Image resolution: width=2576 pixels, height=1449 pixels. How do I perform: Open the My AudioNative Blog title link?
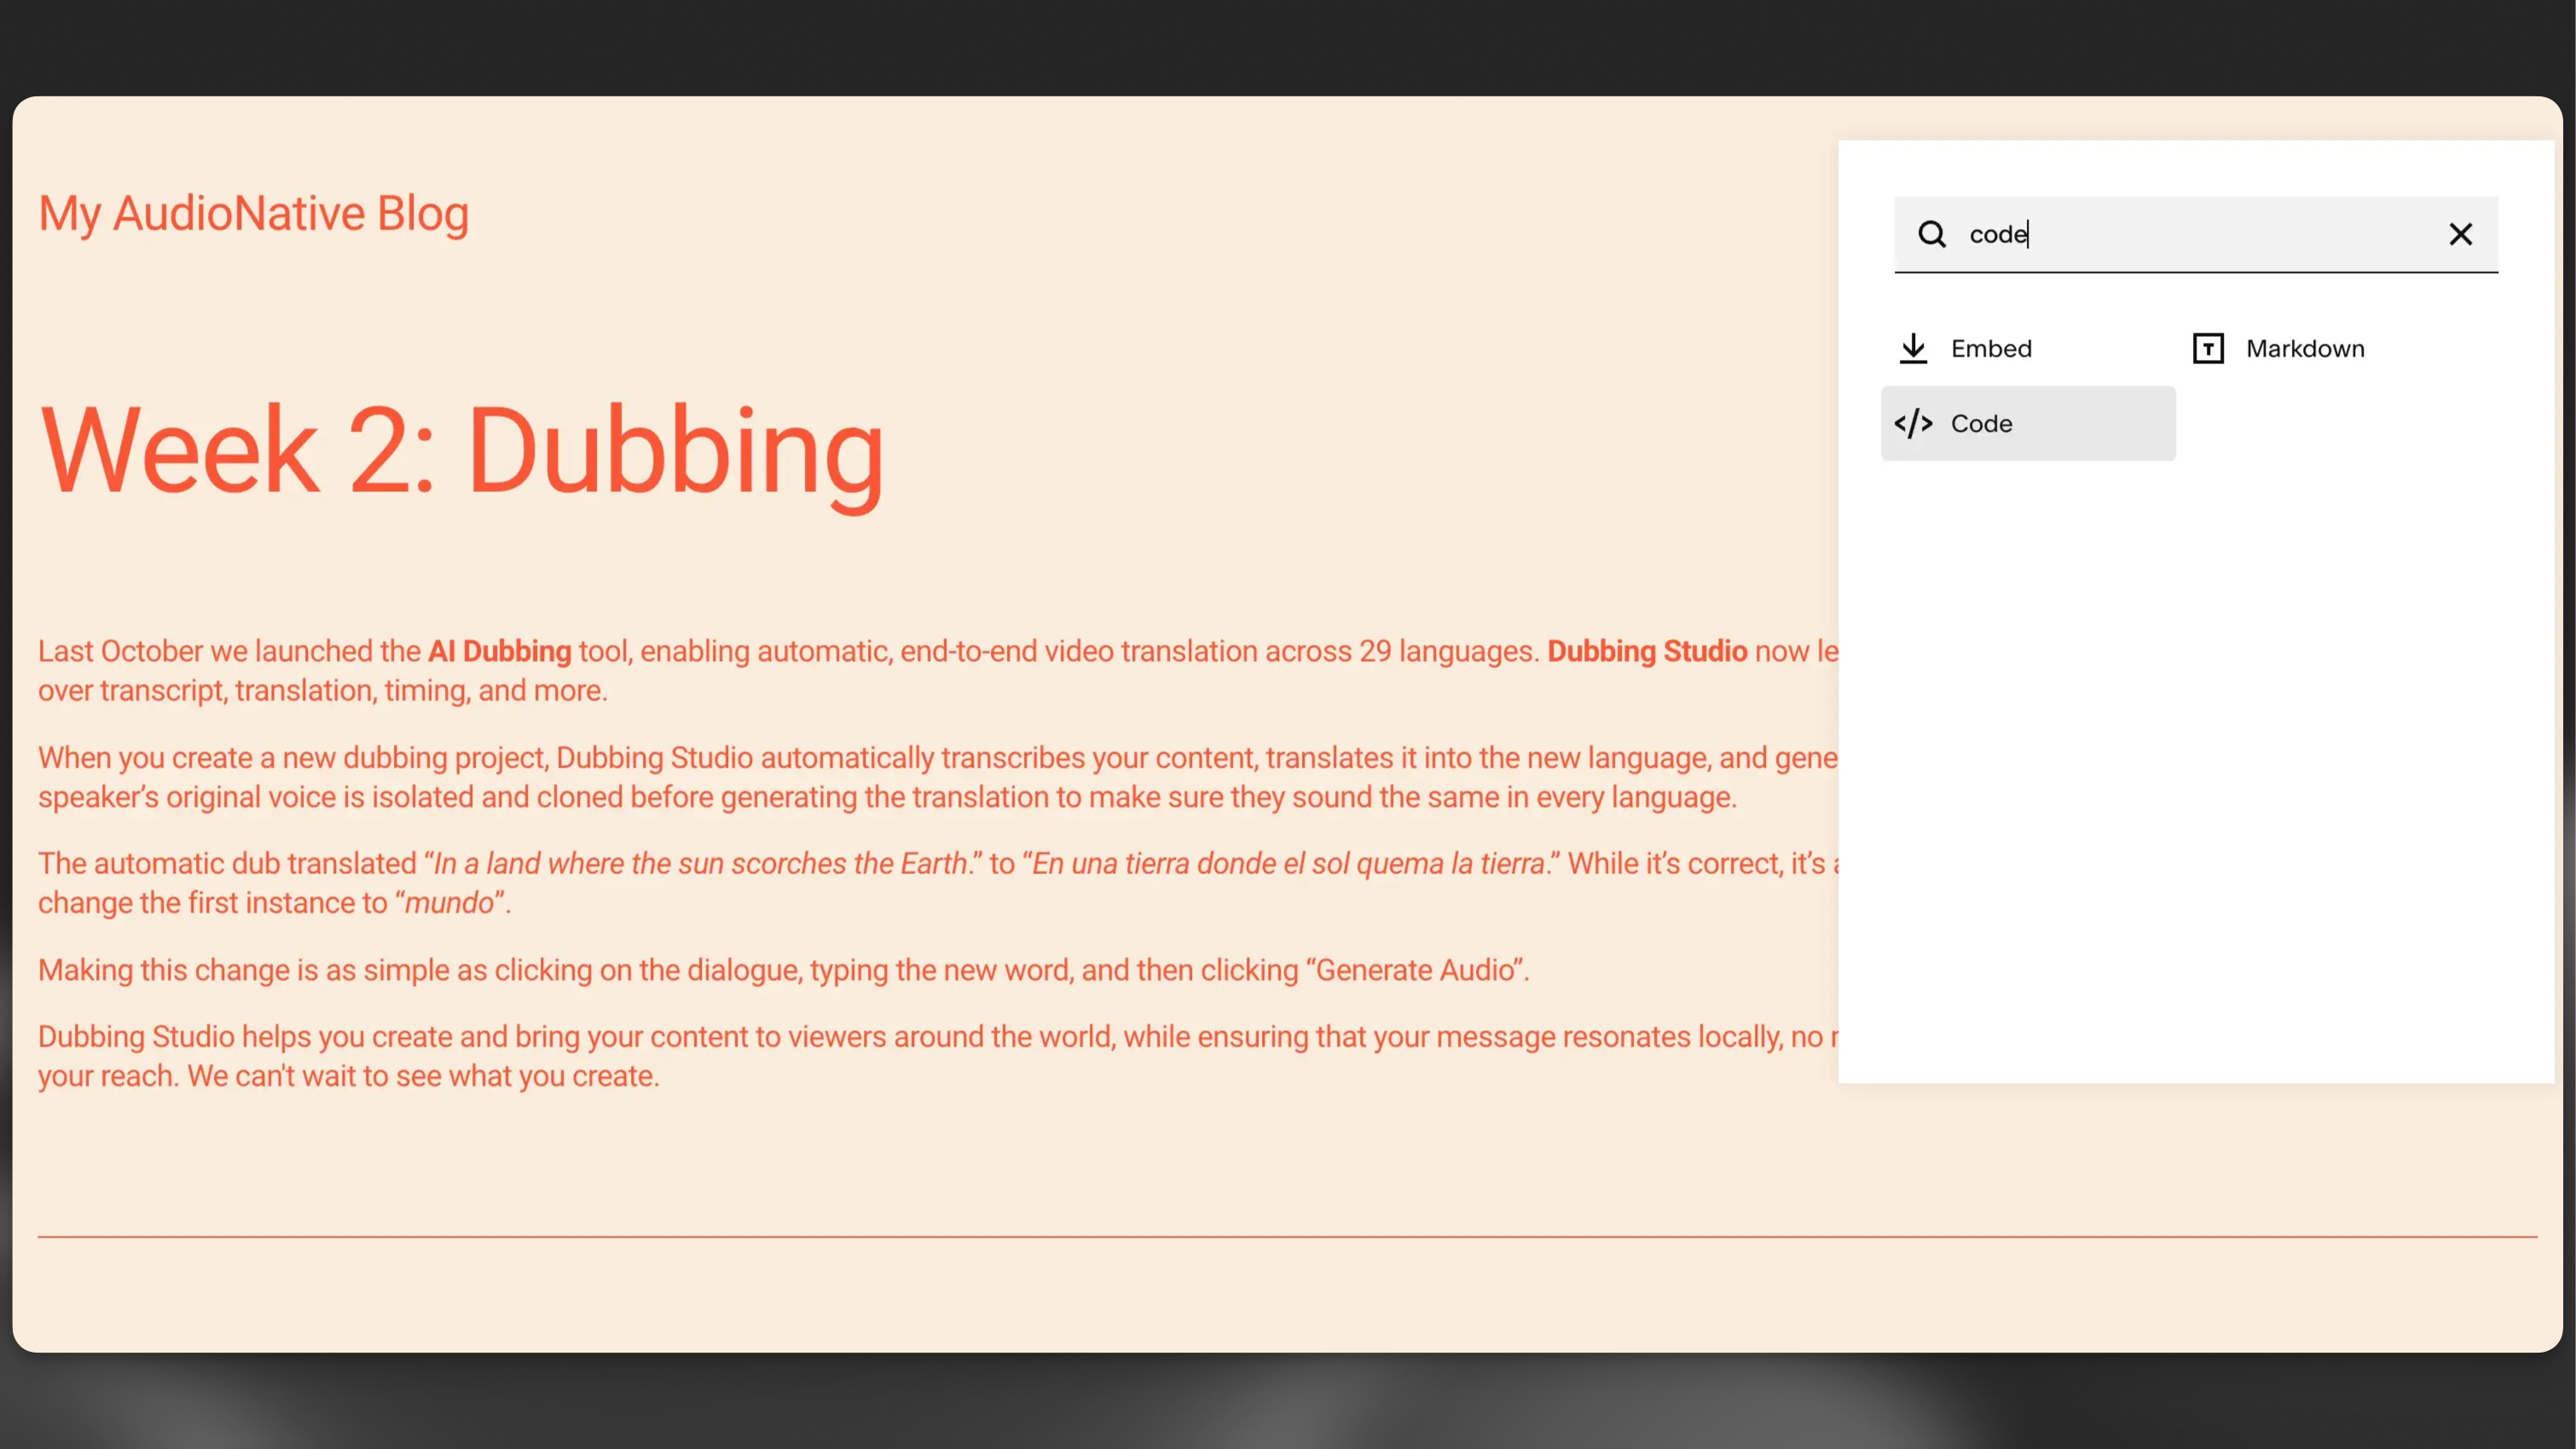(253, 213)
